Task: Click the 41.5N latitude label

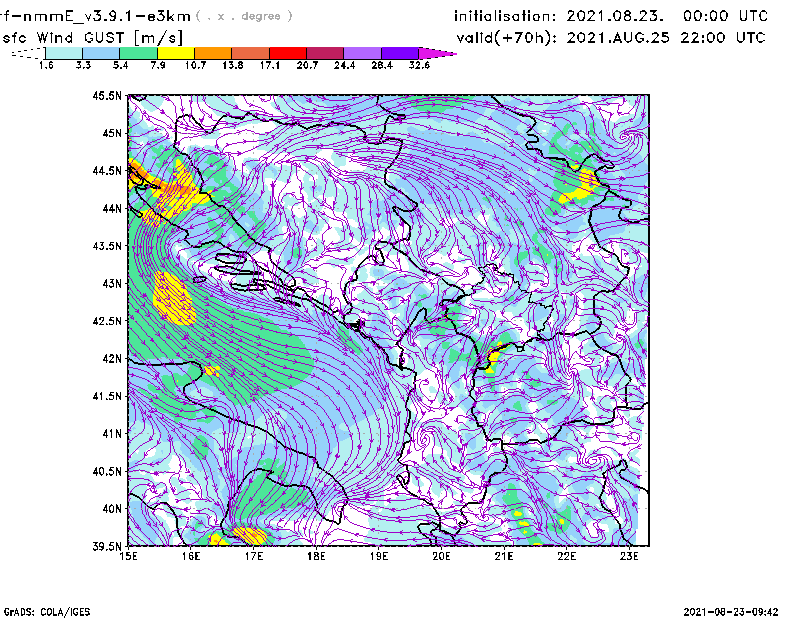Action: [x=107, y=396]
